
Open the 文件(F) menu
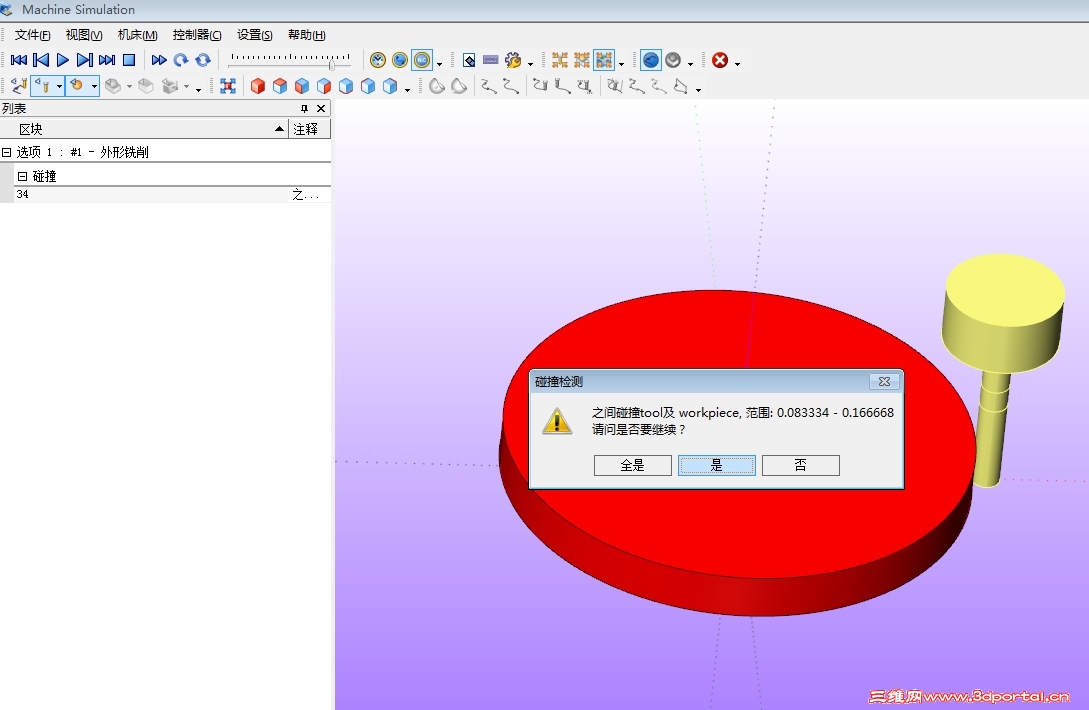tap(33, 35)
